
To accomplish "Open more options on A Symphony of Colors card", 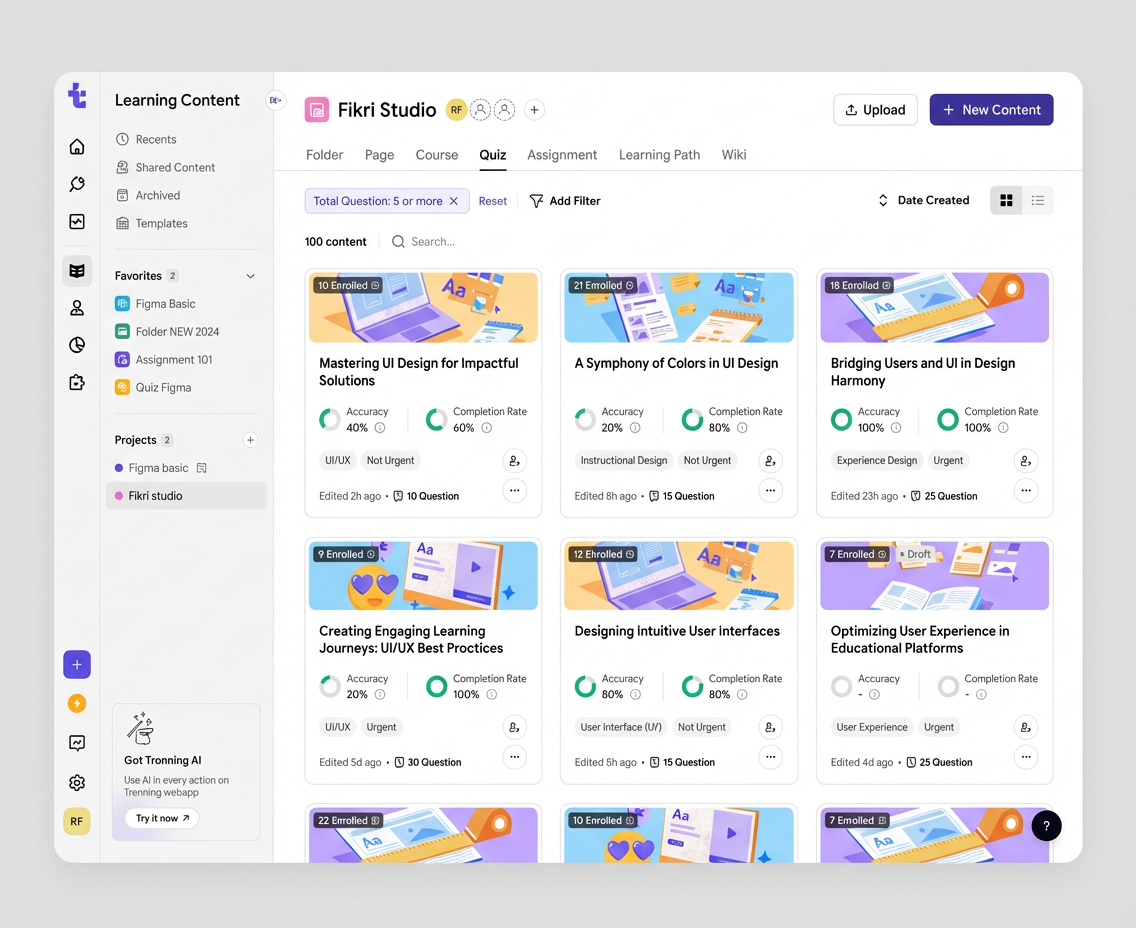I will (770, 491).
